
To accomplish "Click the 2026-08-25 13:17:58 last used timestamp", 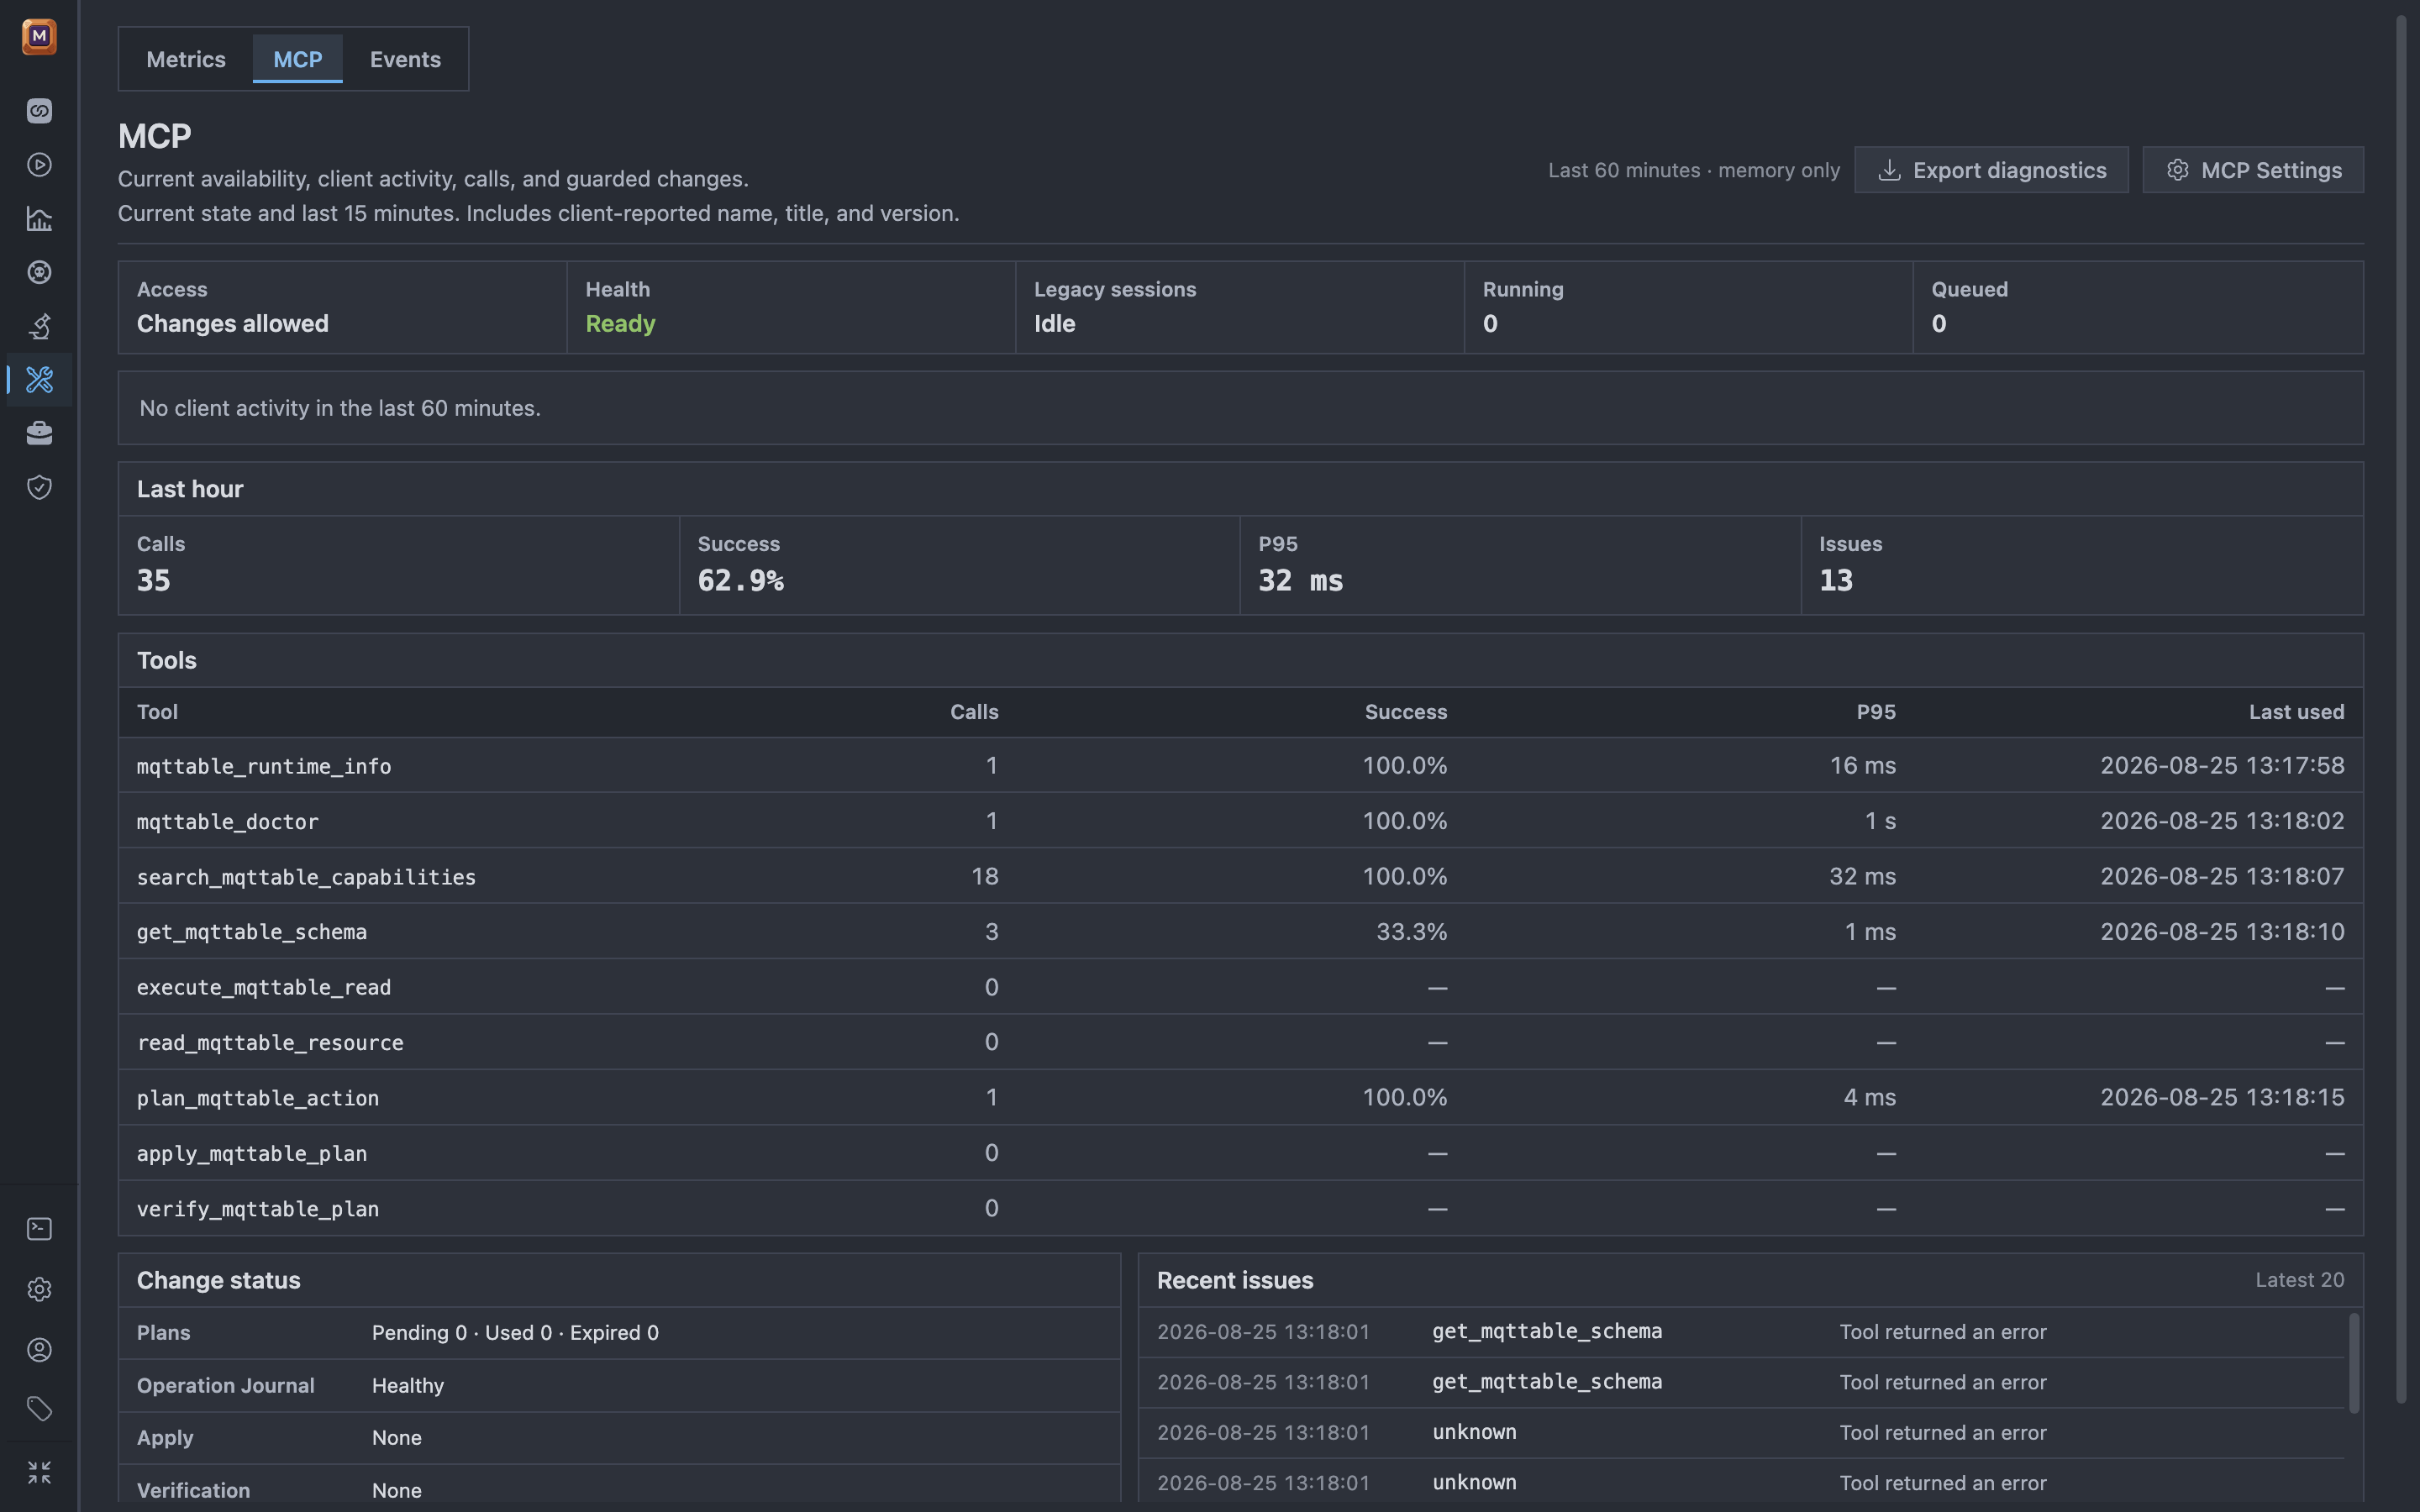I will coord(2222,766).
